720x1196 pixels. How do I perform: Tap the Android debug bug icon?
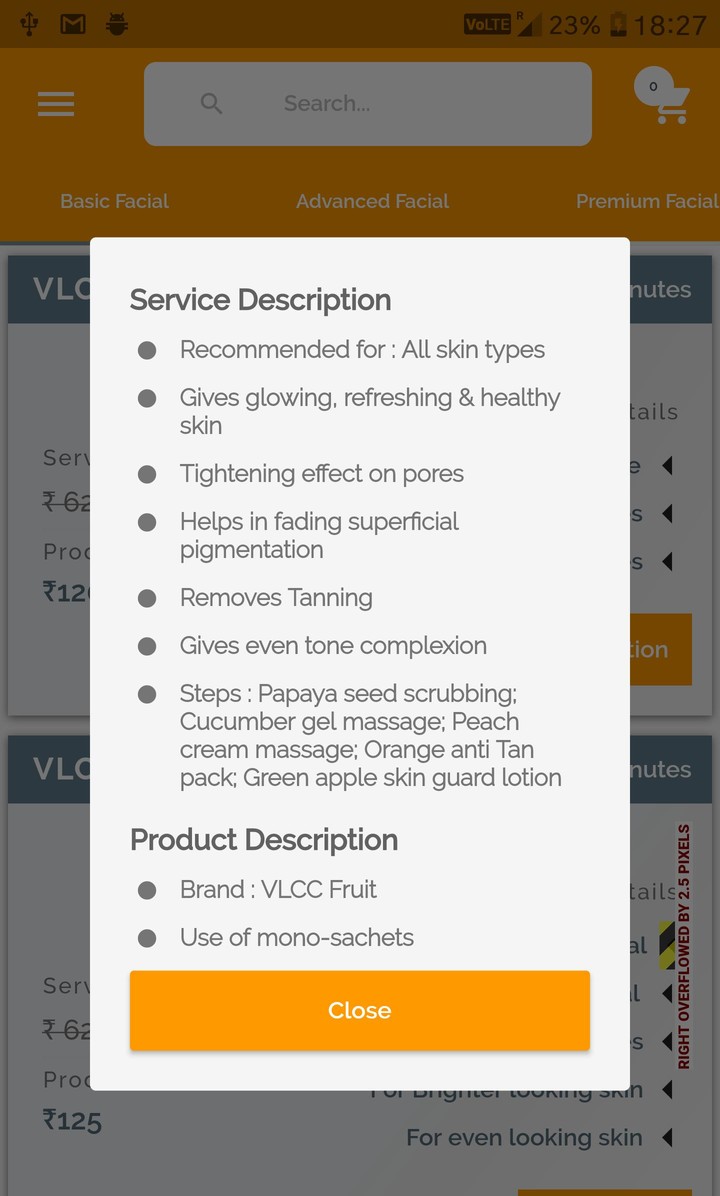(117, 24)
